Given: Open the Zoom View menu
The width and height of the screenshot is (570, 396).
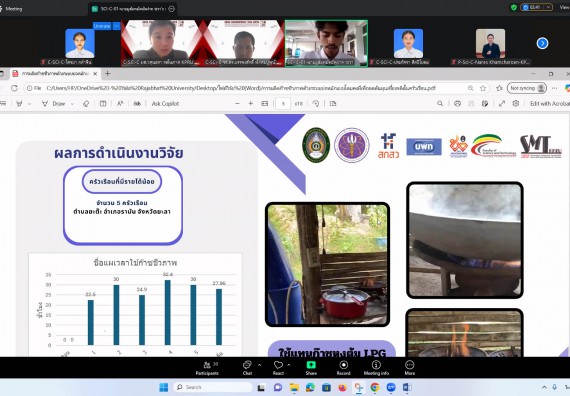Looking at the screenshot, I should (565, 7).
